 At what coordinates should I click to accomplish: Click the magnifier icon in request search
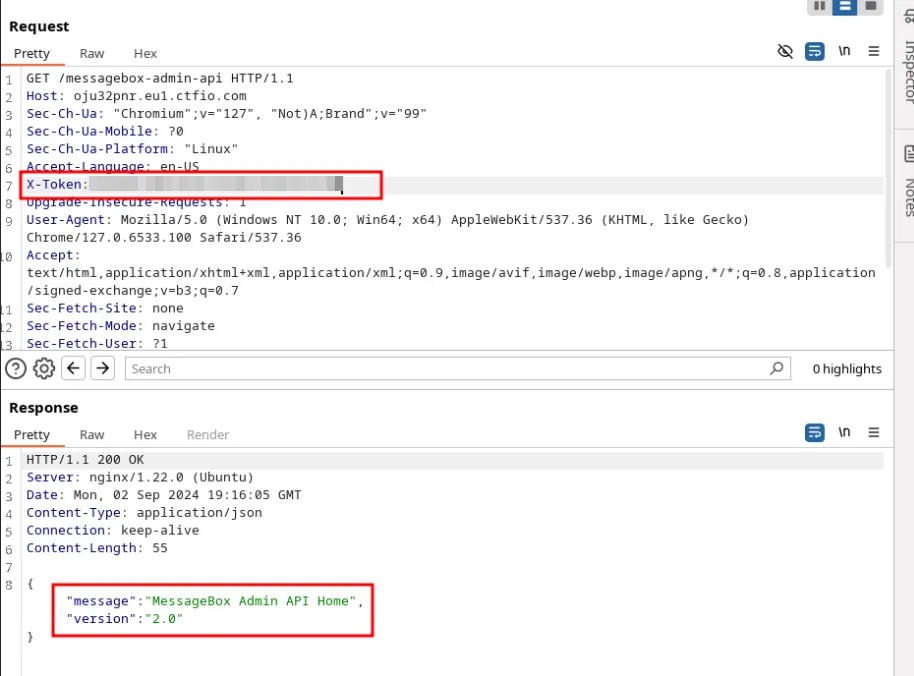coord(776,369)
